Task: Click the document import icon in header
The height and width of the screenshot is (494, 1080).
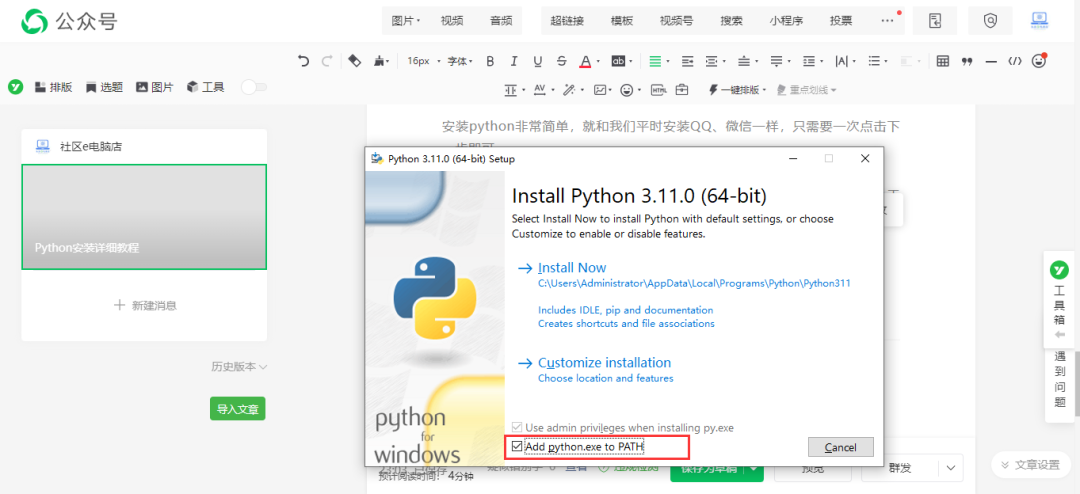Action: tap(935, 21)
